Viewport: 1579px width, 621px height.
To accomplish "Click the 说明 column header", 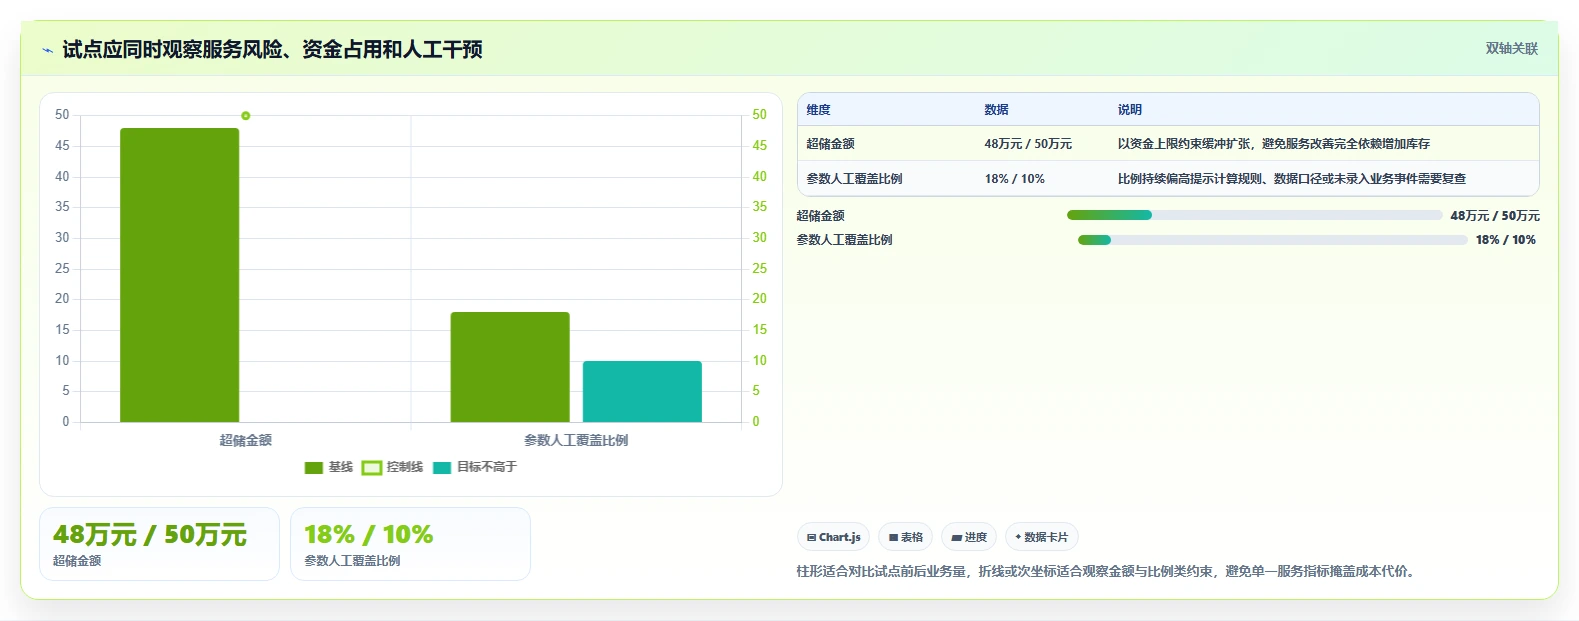I will (x=1130, y=110).
